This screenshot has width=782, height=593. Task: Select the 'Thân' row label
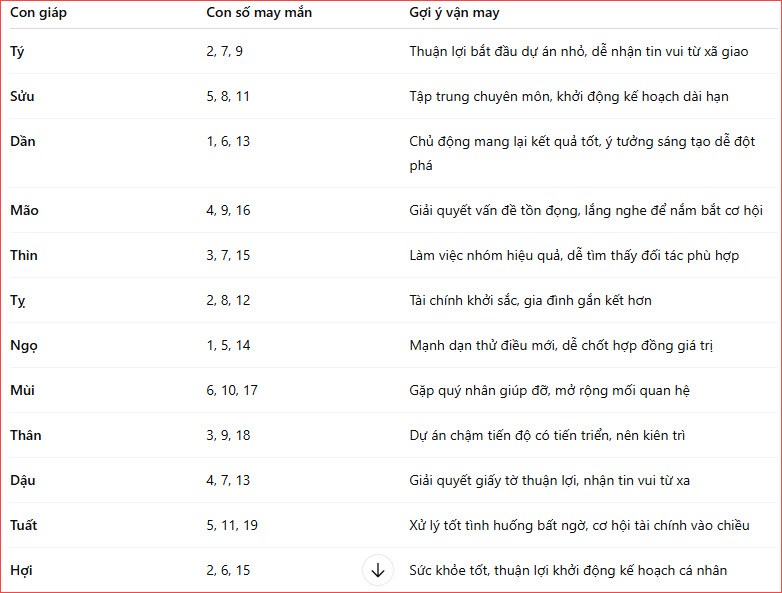pos(25,435)
